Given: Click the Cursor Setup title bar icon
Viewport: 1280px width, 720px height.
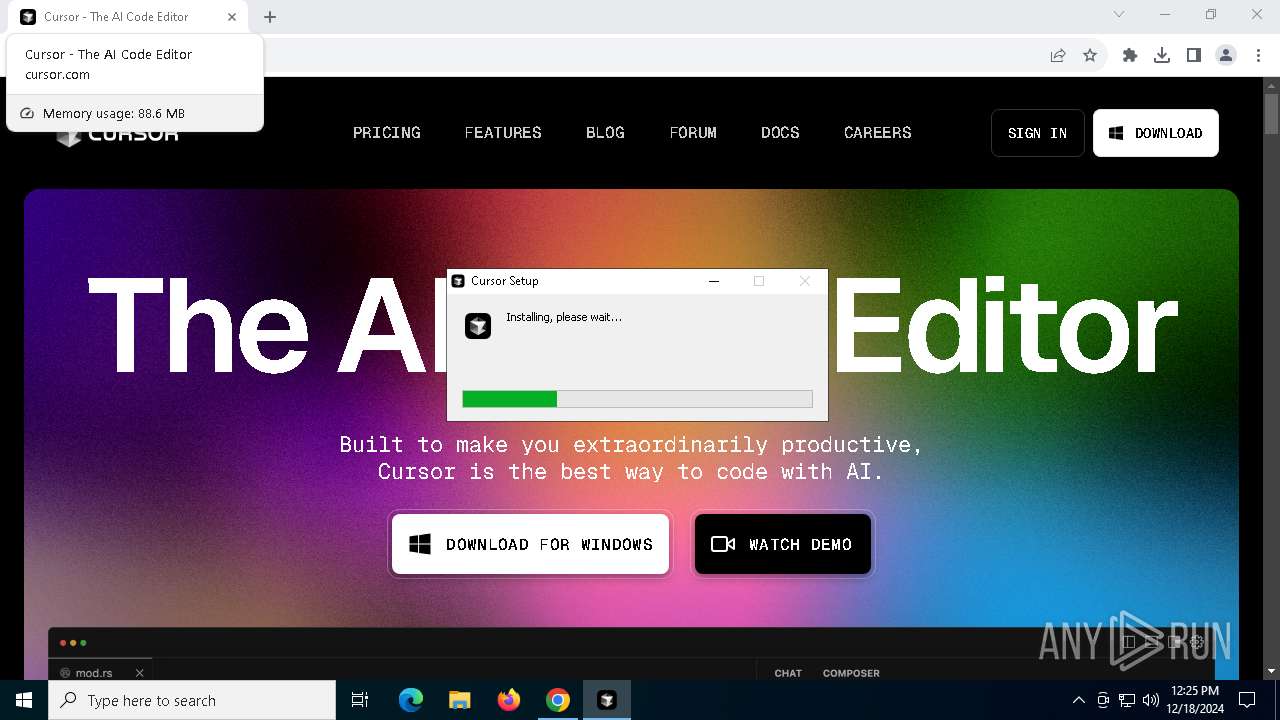Looking at the screenshot, I should click(x=458, y=281).
